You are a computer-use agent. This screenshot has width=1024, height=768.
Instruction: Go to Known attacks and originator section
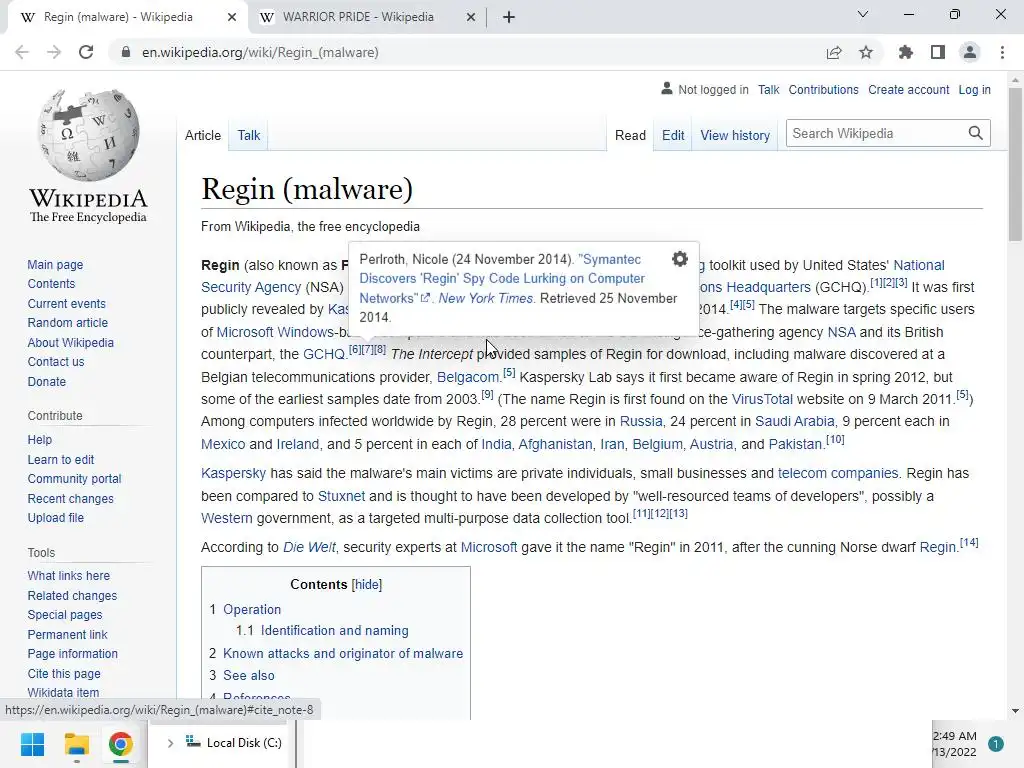343,653
